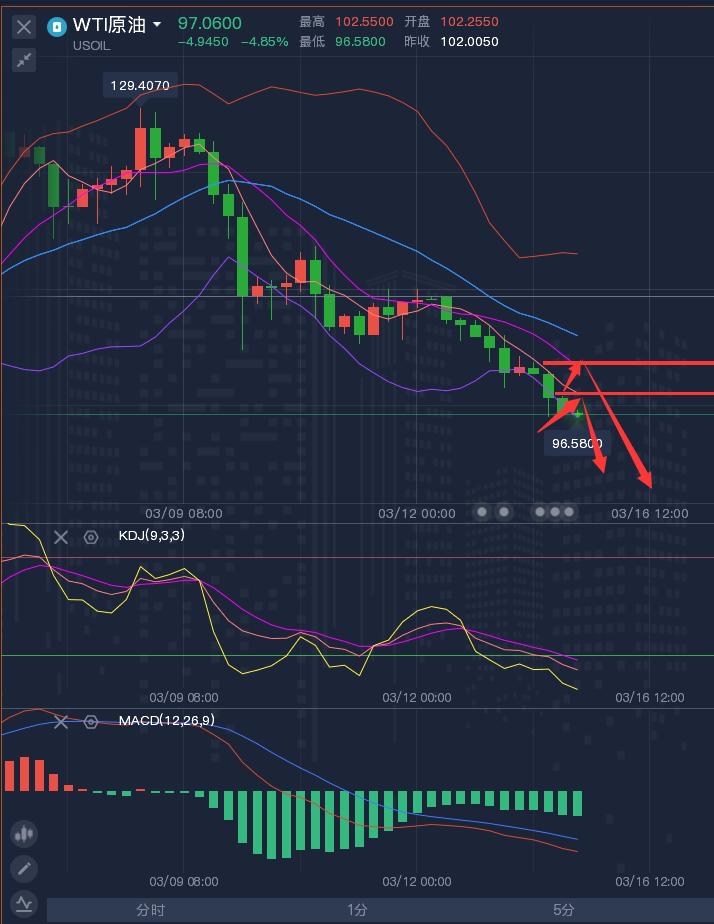Click the 03/16 12:00 date on main chart axis
Screen dimensions: 714x924
pyautogui.click(x=650, y=513)
